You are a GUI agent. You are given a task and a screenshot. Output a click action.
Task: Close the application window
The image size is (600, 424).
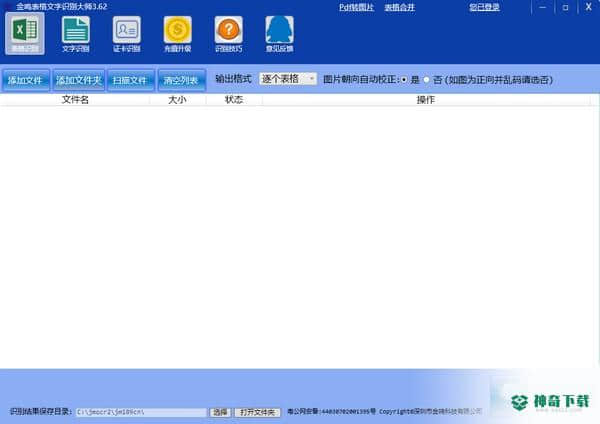click(589, 7)
